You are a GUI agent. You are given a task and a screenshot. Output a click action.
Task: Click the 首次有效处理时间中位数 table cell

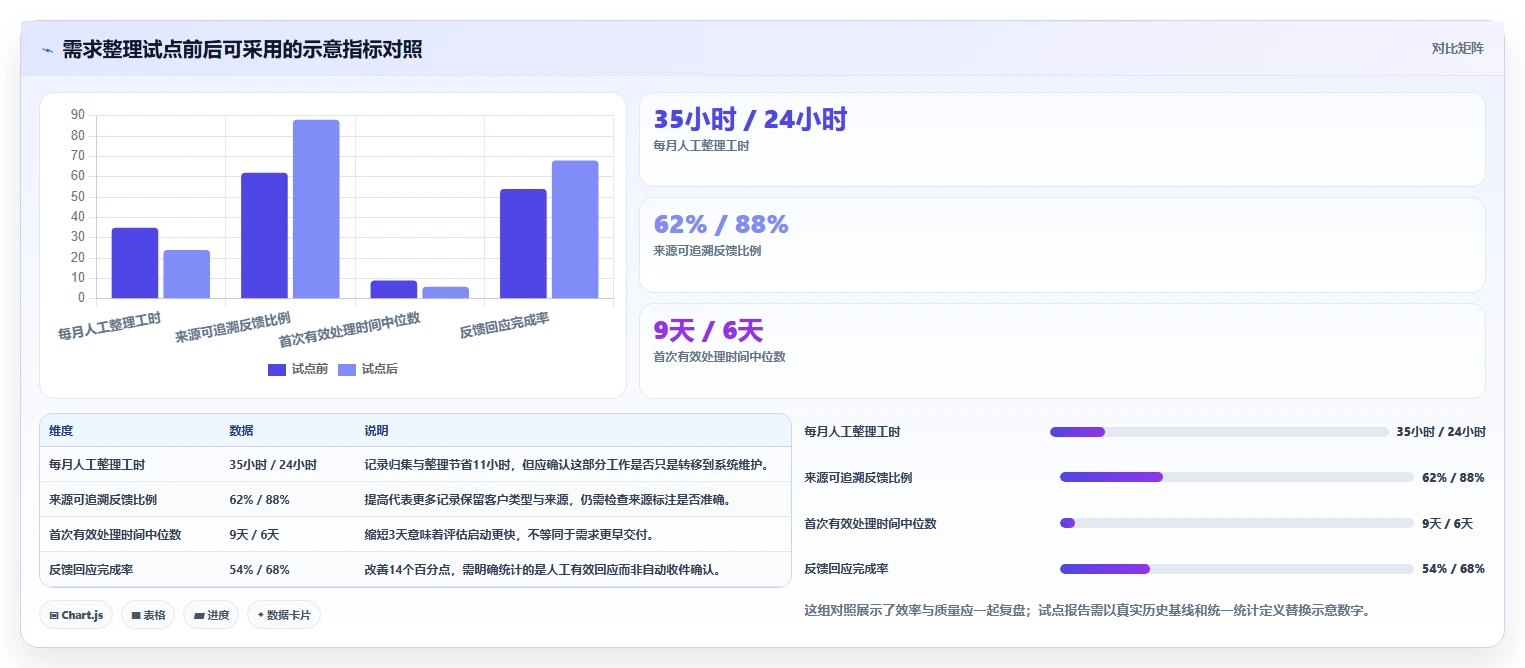click(x=115, y=534)
